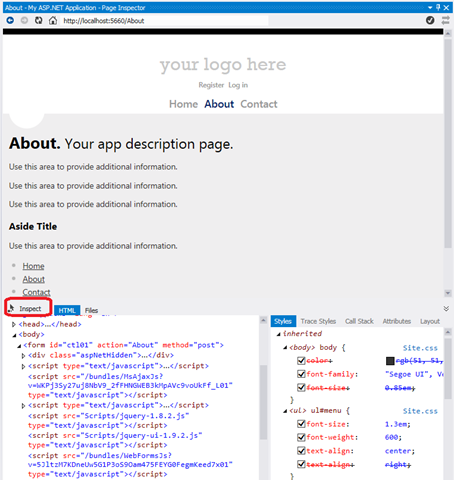
Task: Collapse the inspector pane with double chevron
Action: (446, 309)
